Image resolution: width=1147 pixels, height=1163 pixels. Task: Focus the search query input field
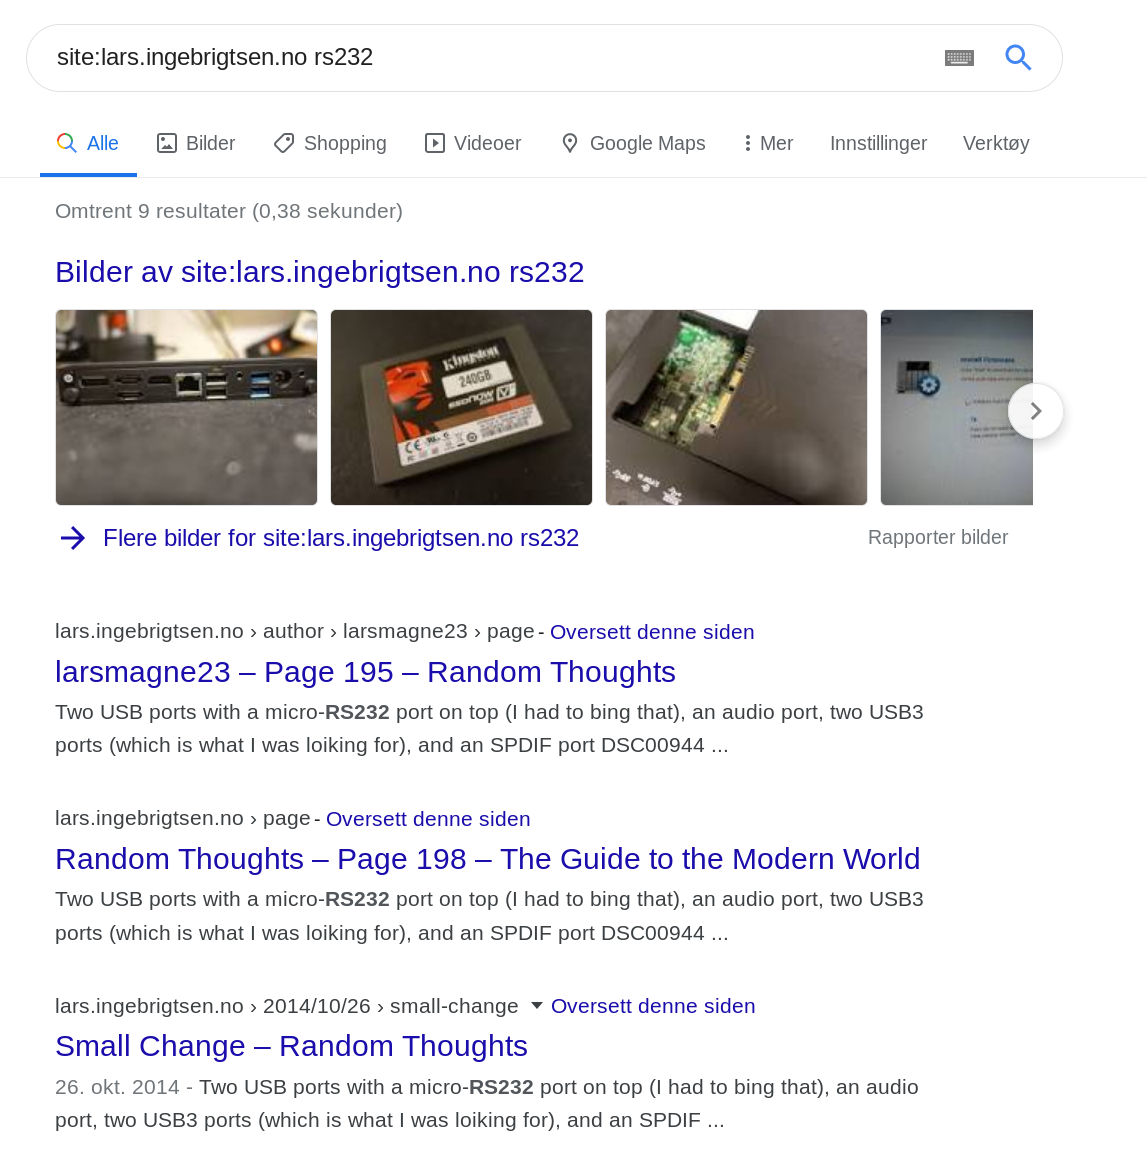[490, 58]
